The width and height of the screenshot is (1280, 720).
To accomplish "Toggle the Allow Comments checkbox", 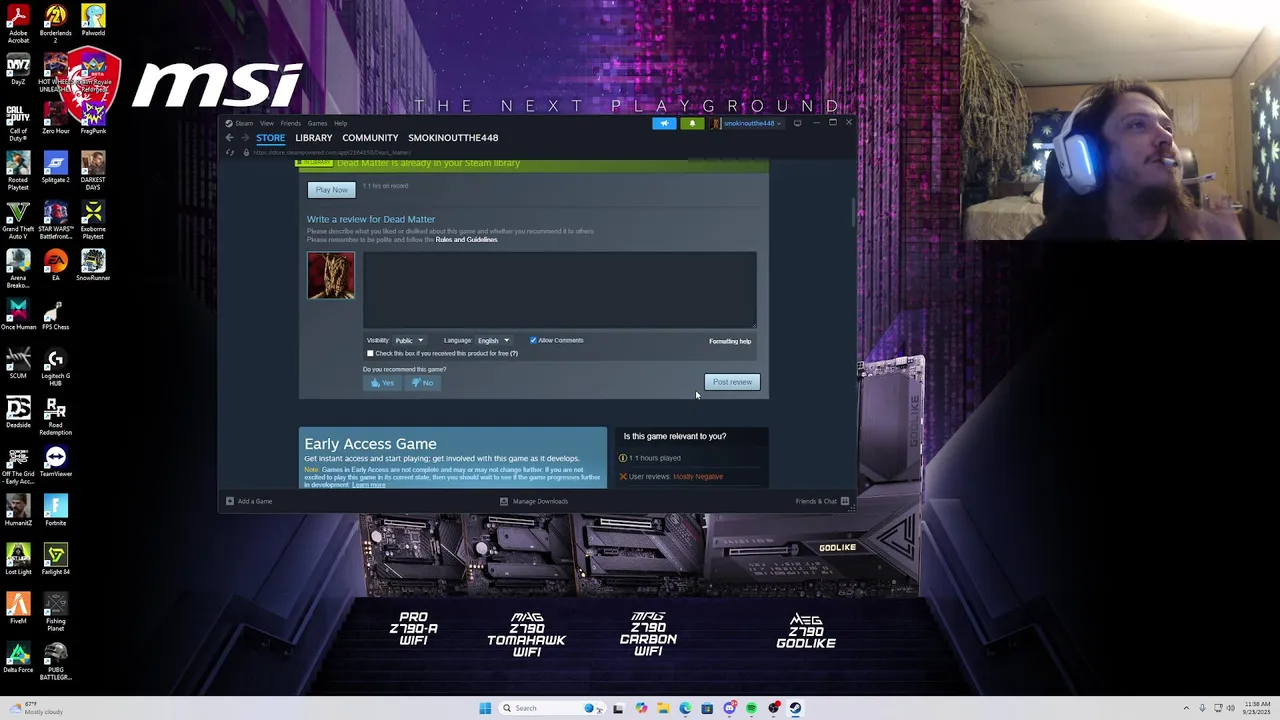I will (533, 340).
